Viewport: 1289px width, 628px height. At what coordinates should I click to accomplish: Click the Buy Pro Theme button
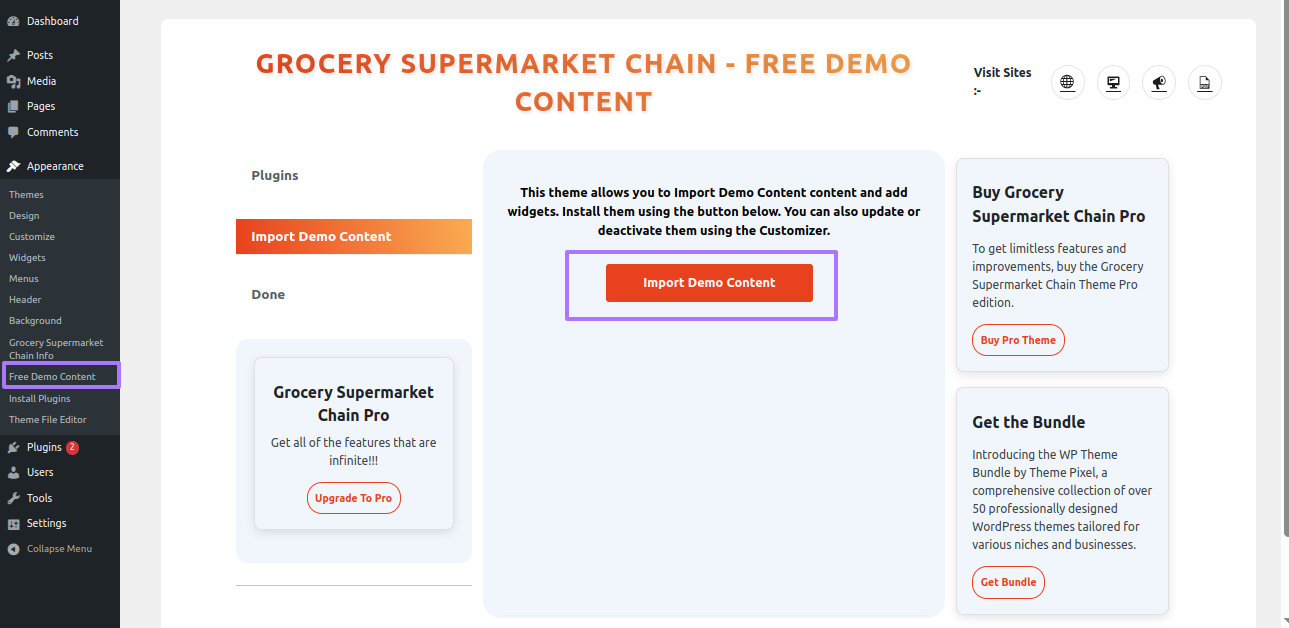point(1018,340)
